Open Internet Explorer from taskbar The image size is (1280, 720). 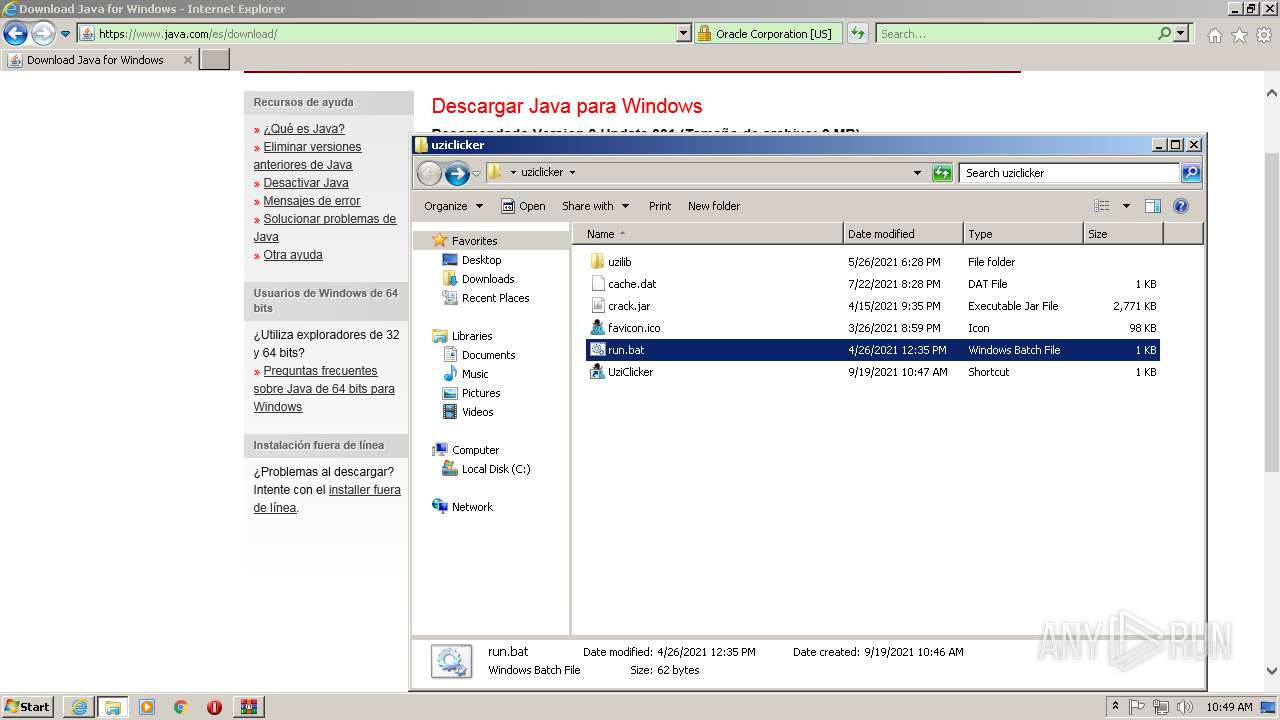(x=79, y=707)
